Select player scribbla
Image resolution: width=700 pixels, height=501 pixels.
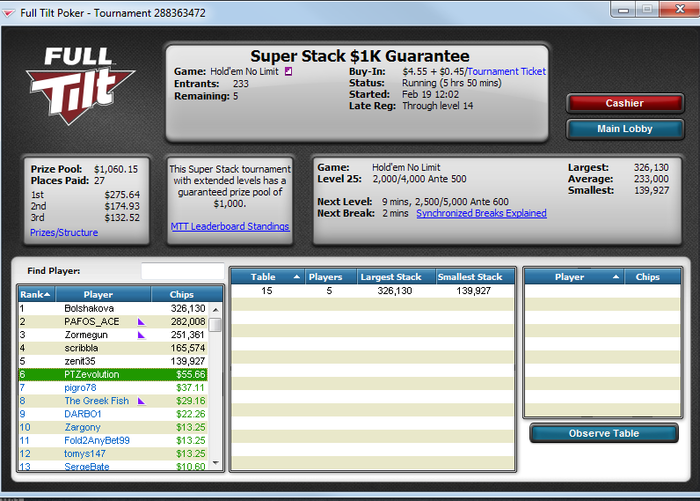click(113, 348)
